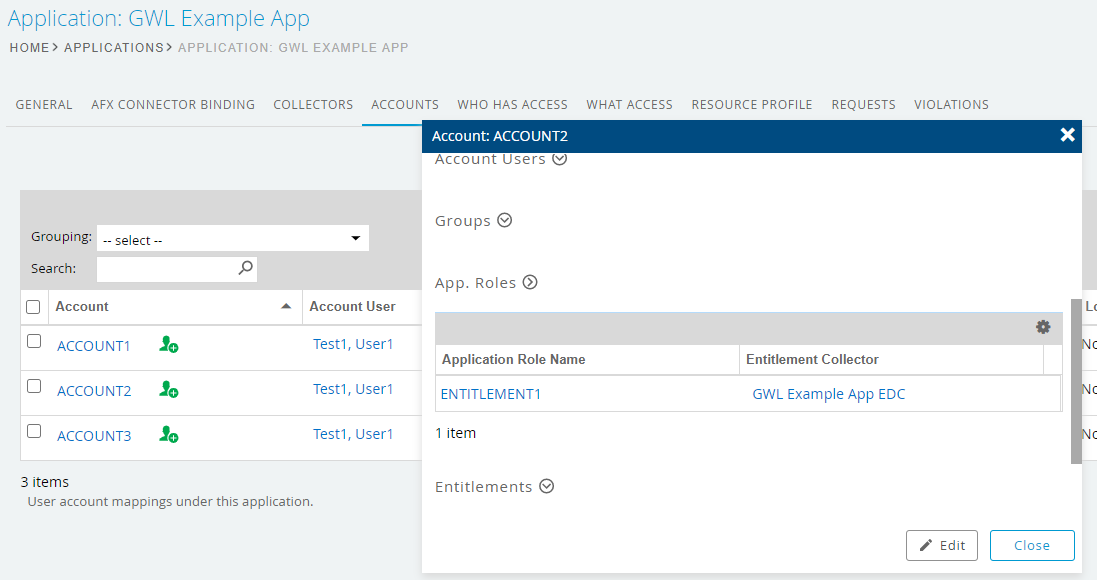Viewport: 1097px width, 580px height.
Task: Check the checkbox next to ACCOUNT3
Action: pos(33,430)
